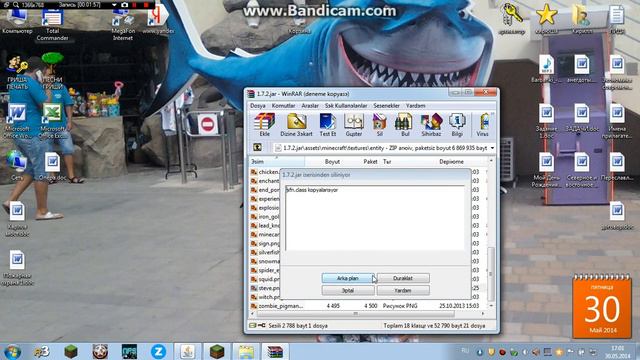Click the file explorer folder taskbar icon
This screenshot has width=640, height=360.
[x=246, y=351]
